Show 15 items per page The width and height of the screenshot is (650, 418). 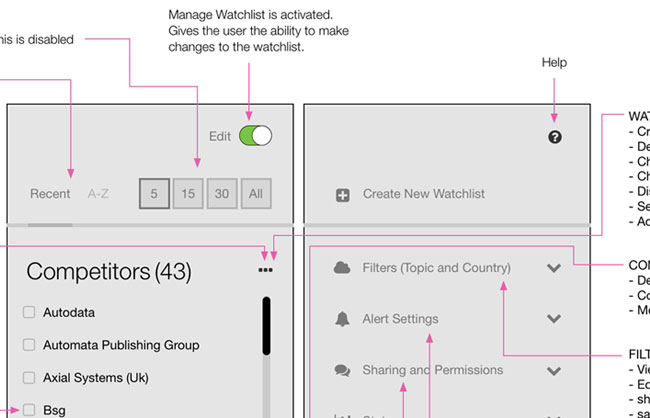[187, 194]
